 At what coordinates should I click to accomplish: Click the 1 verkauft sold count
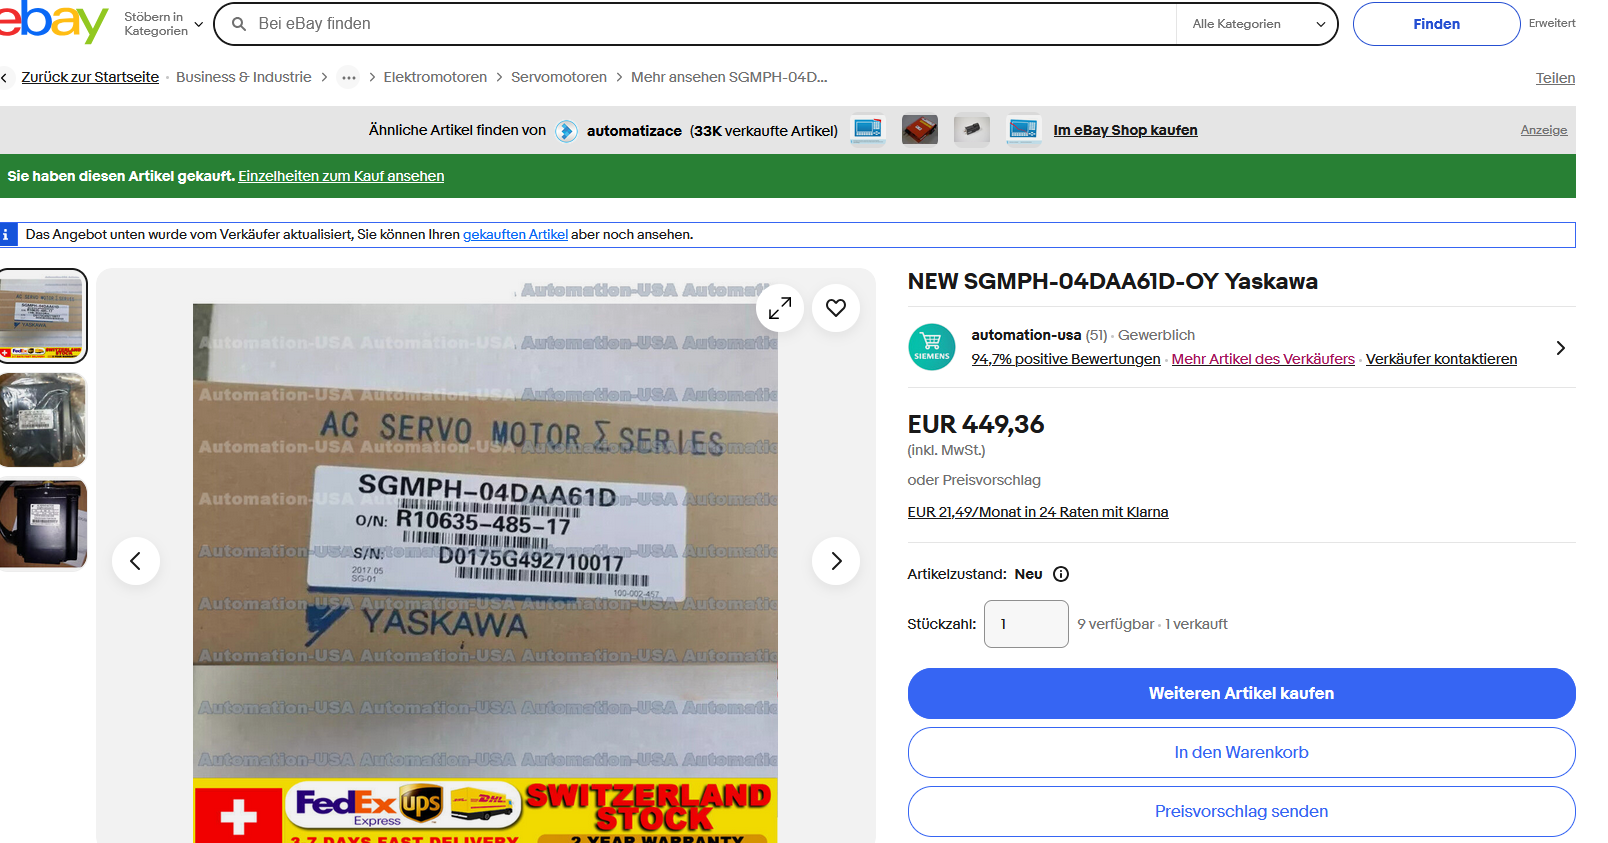1196,624
